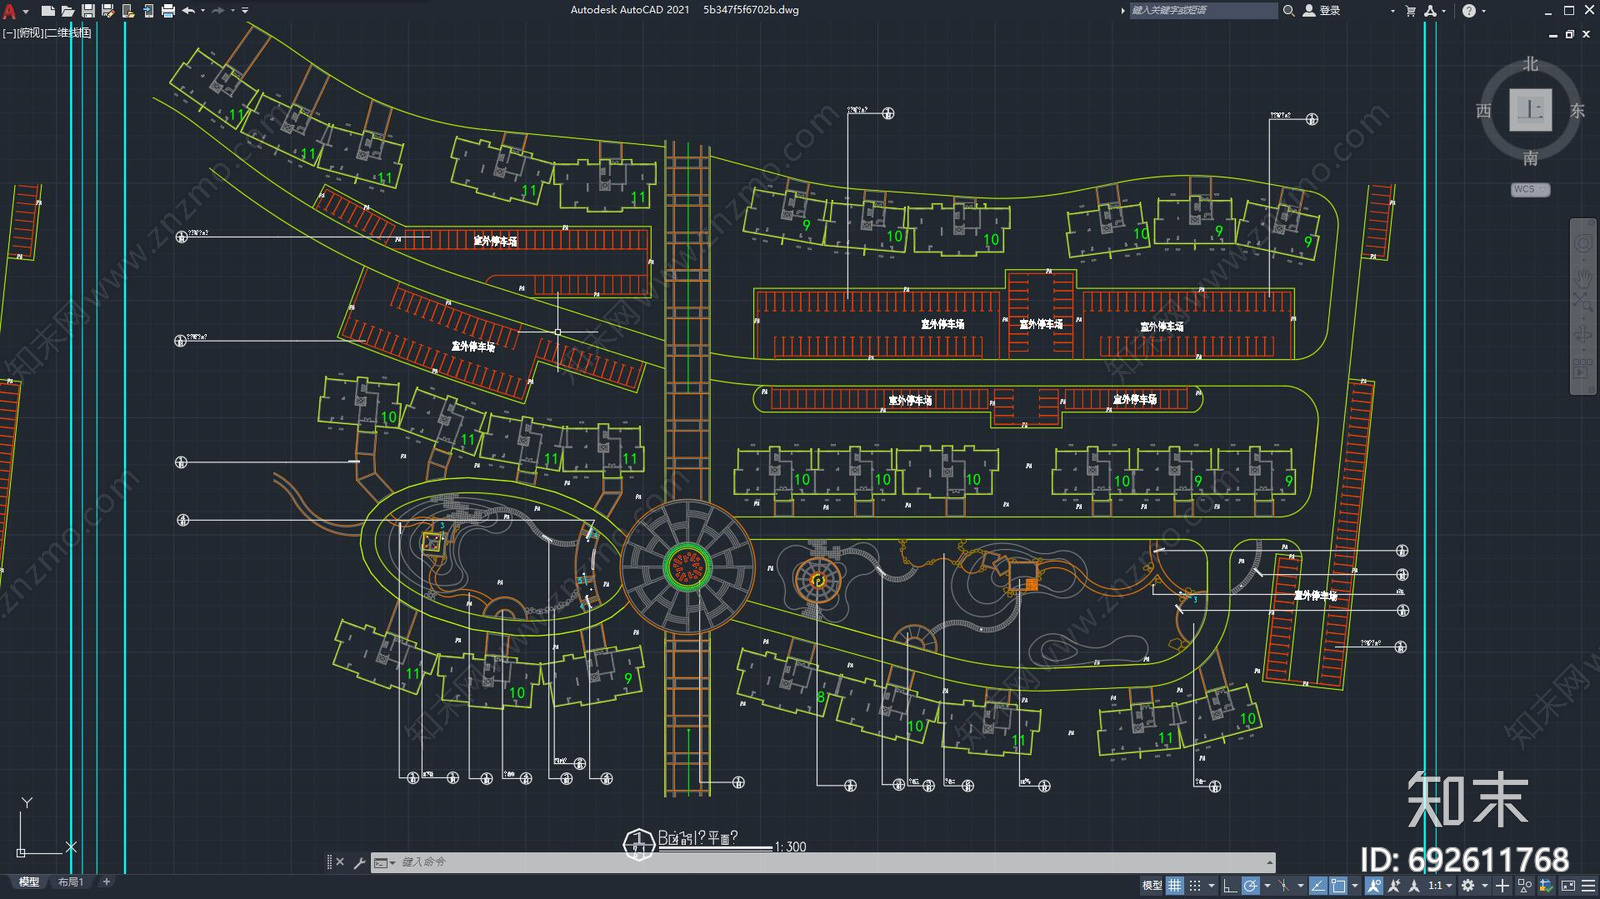1600x899 pixels.
Task: Open from Web and Mobile icon
Action: tap(128, 11)
